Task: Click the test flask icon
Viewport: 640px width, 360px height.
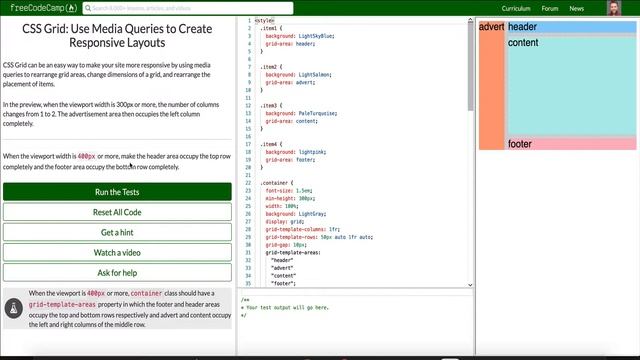Action: [13, 309]
